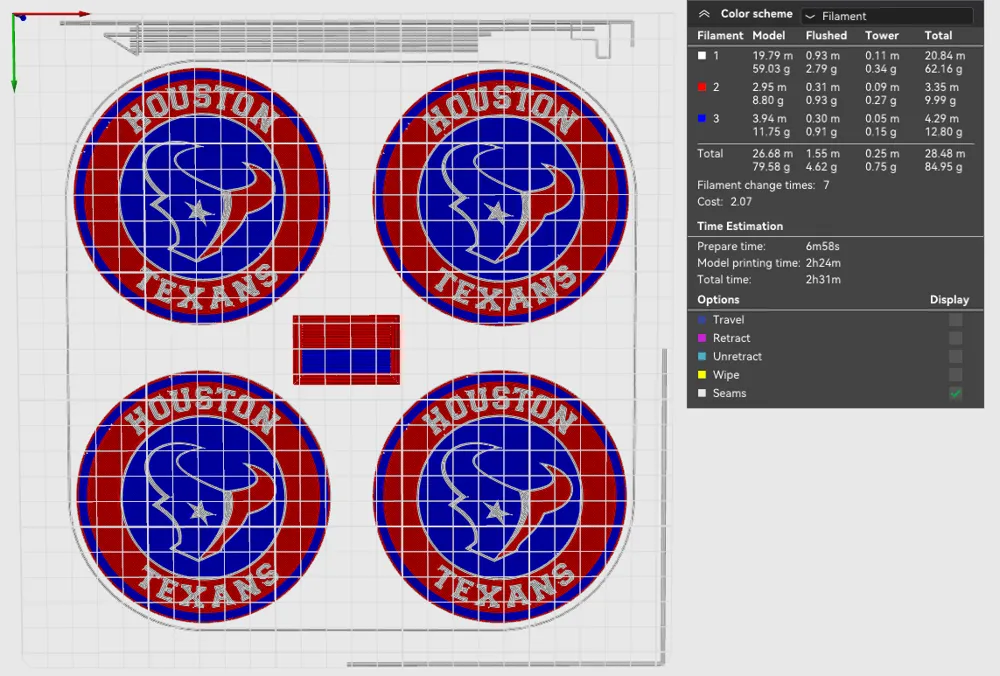Enable the Retract display checkbox
The width and height of the screenshot is (1000, 676).
point(954,338)
